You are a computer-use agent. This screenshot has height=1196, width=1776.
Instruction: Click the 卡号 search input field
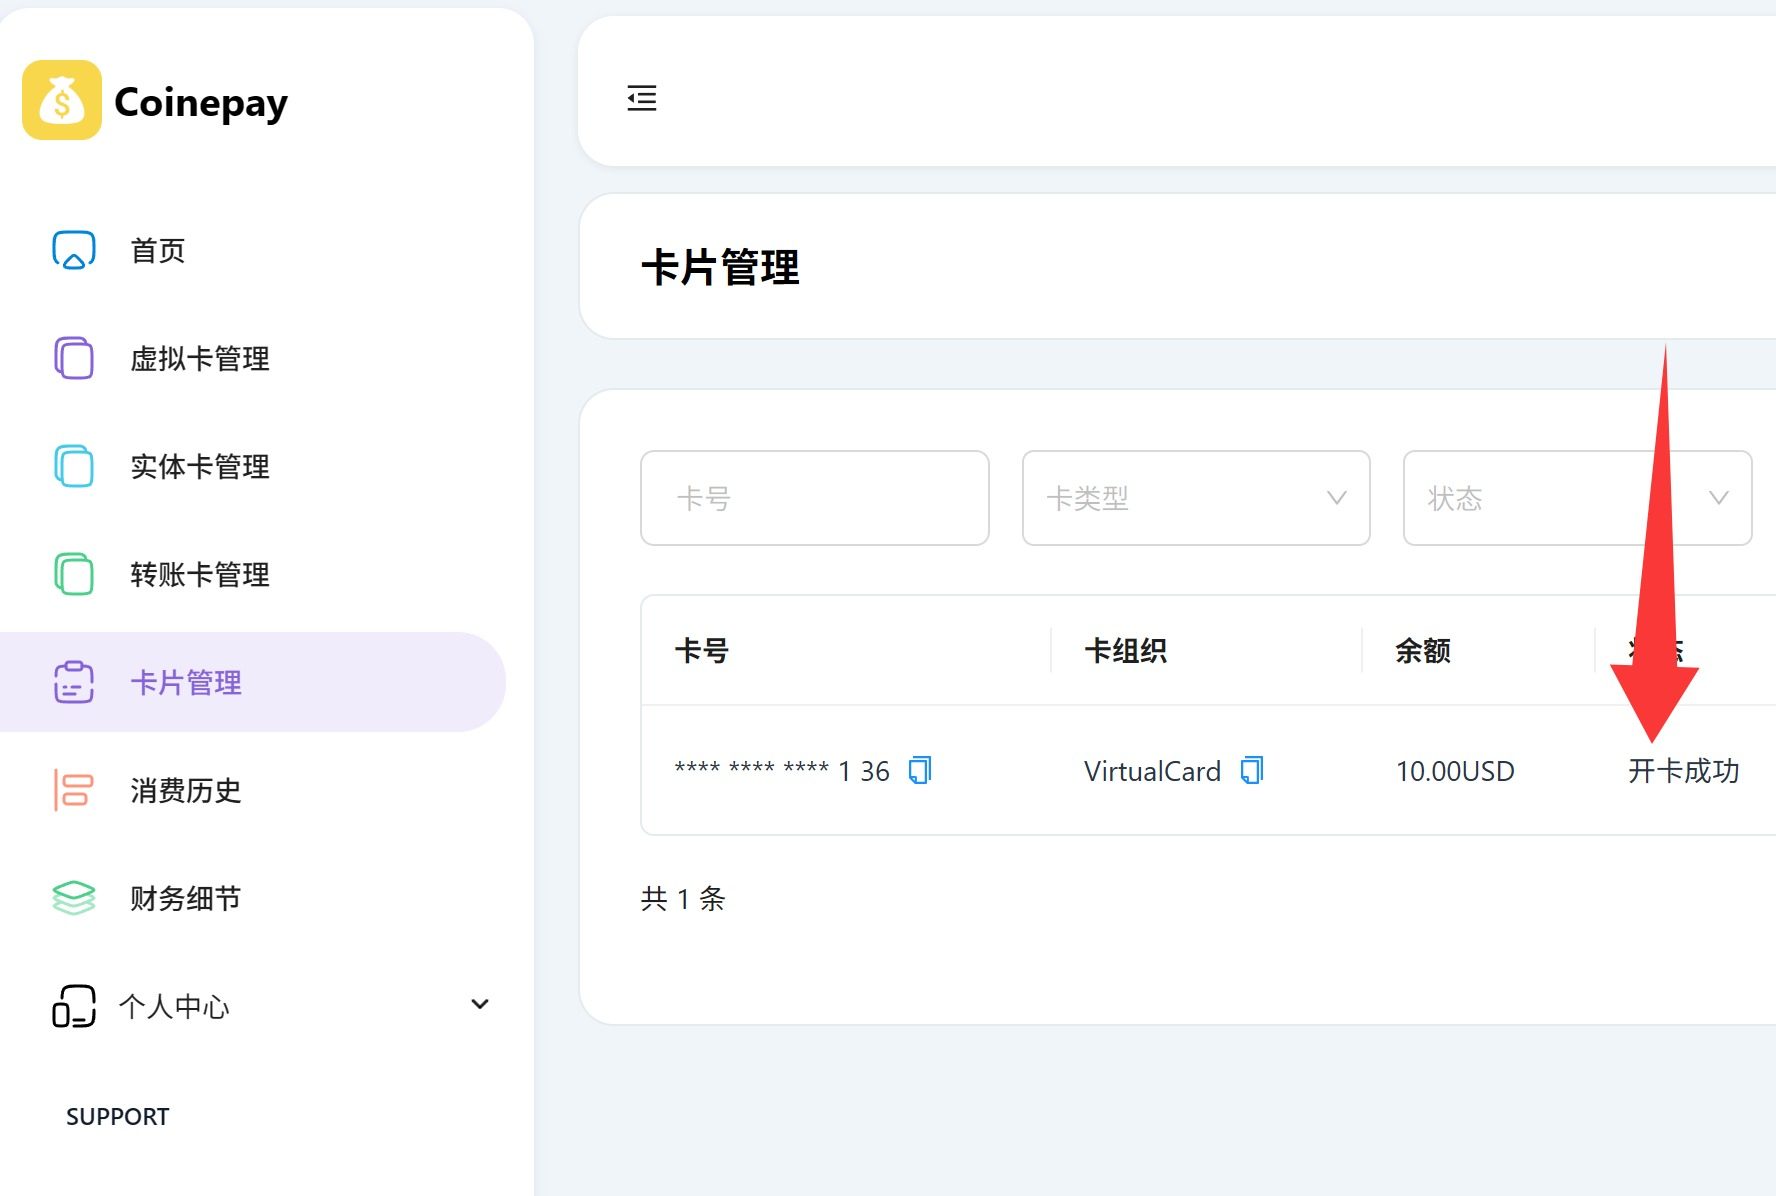click(814, 498)
